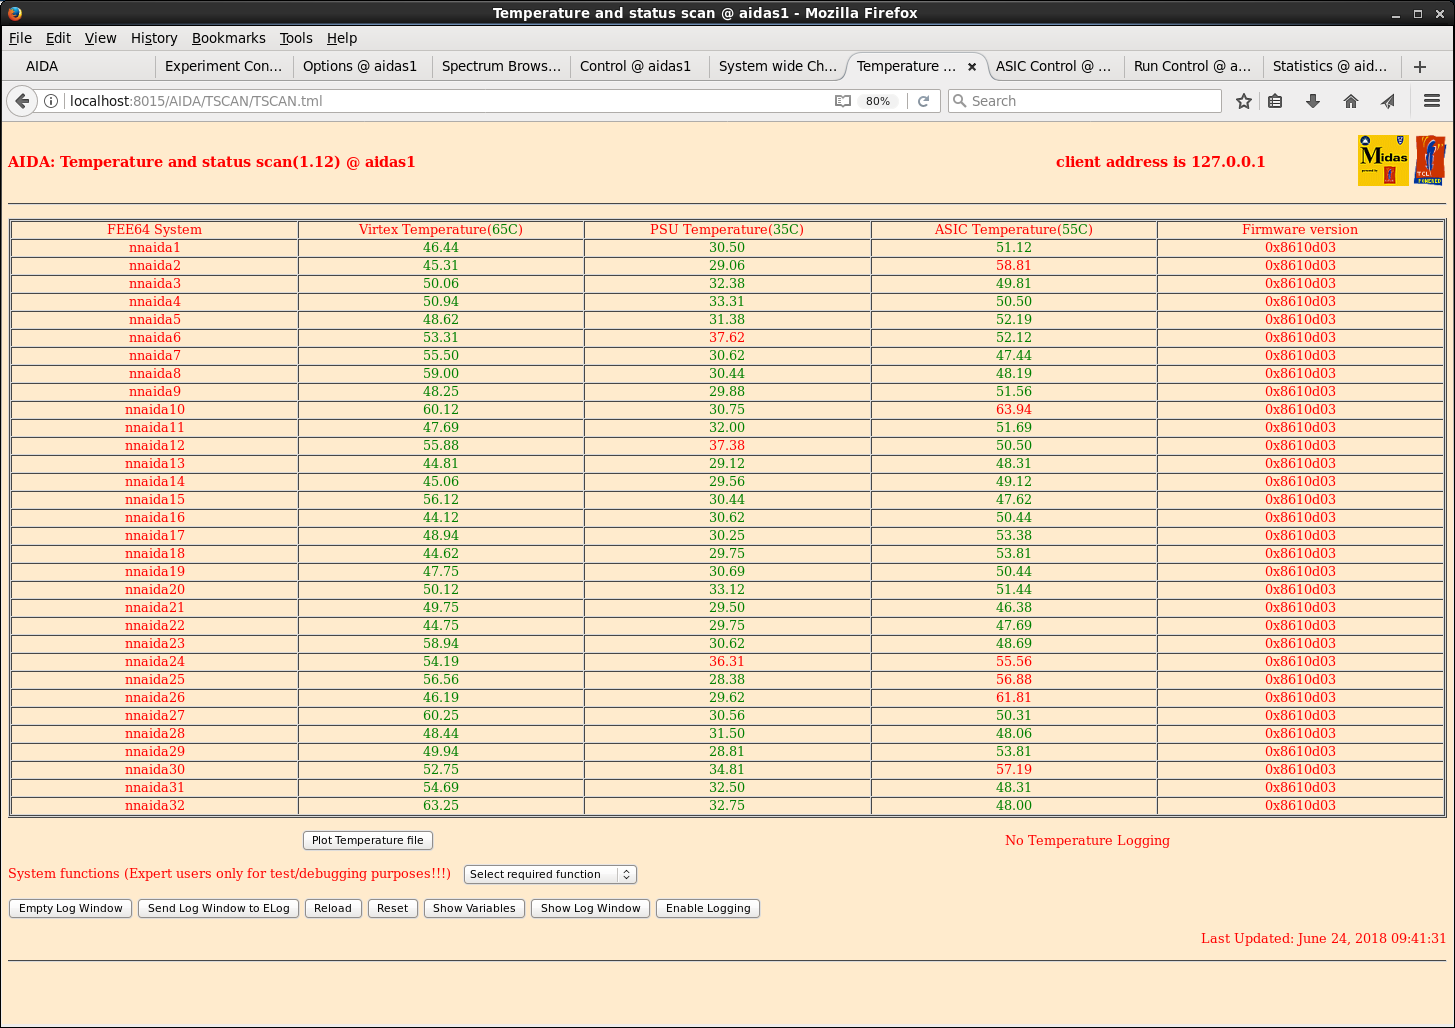Viewport: 1455px width, 1028px height.
Task: Switch to the Statistics @ aid... tab
Action: pos(1330,66)
